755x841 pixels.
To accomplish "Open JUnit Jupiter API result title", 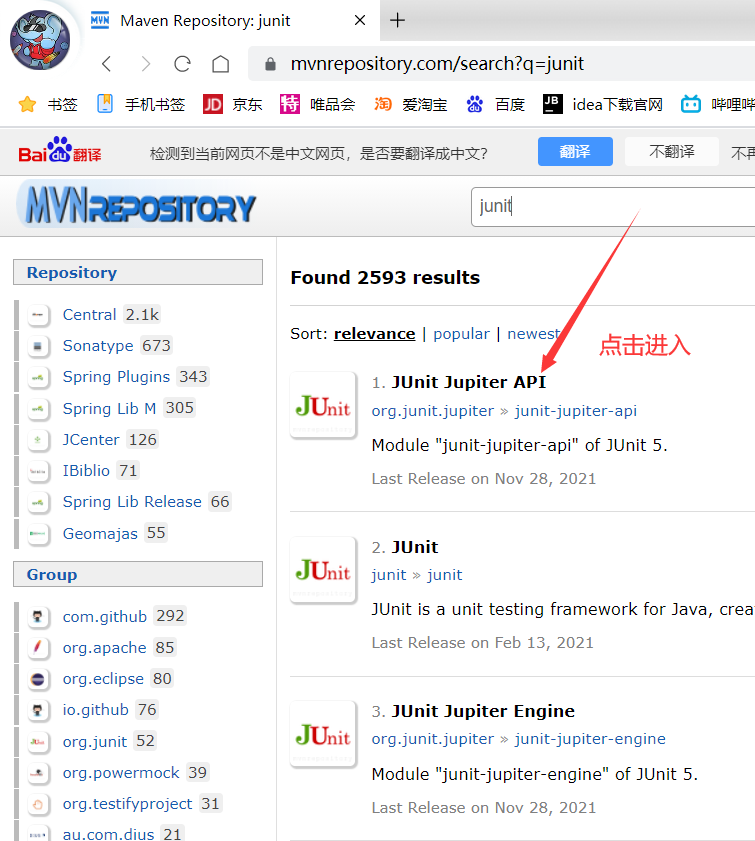I will pyautogui.click(x=468, y=382).
